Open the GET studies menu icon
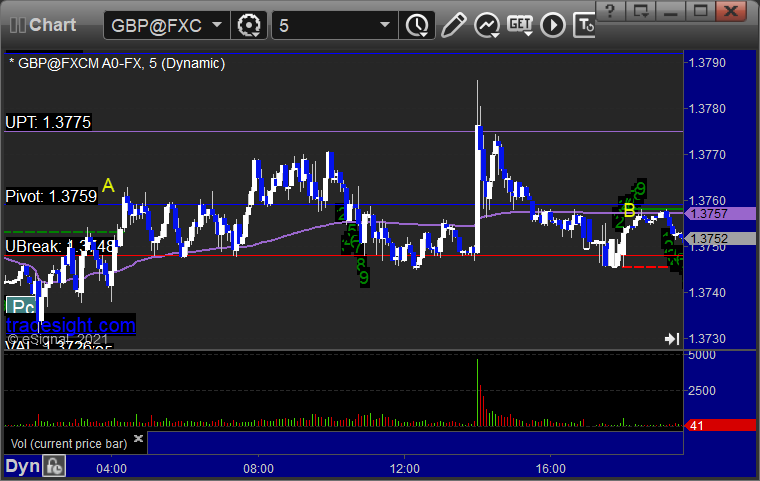 click(520, 25)
